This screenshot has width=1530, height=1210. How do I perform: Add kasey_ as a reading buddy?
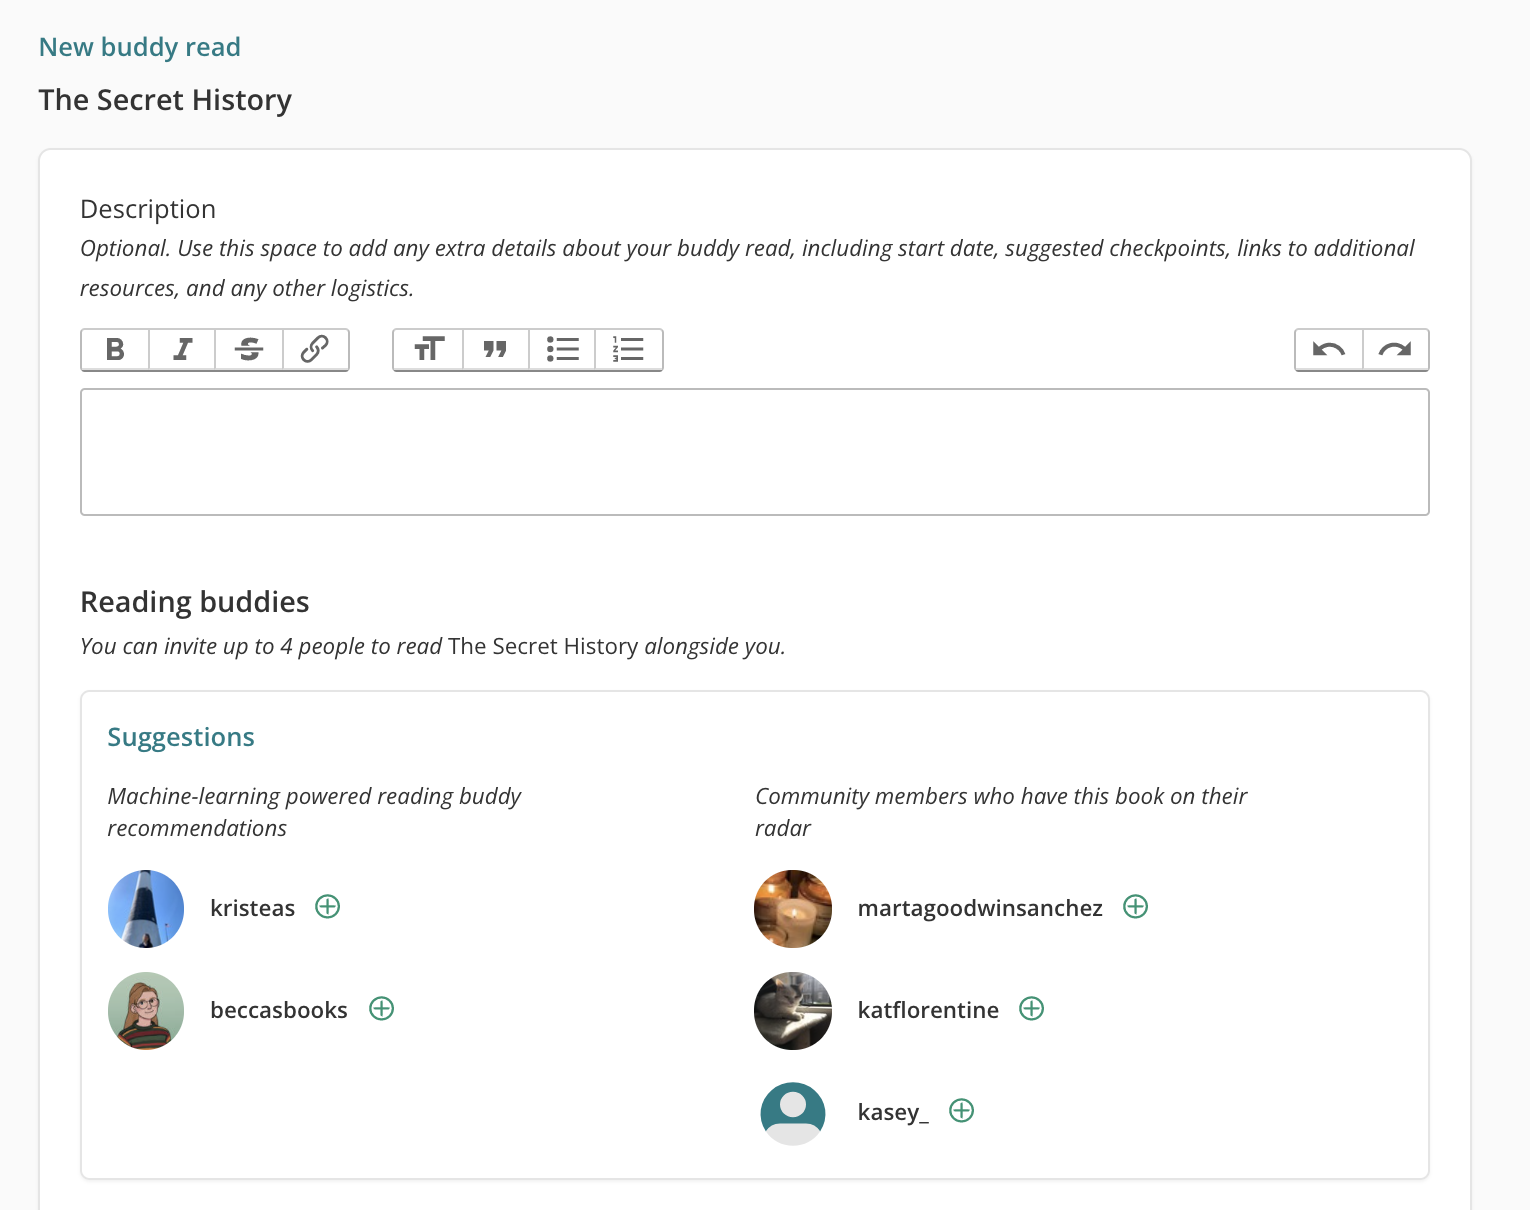click(x=962, y=1111)
